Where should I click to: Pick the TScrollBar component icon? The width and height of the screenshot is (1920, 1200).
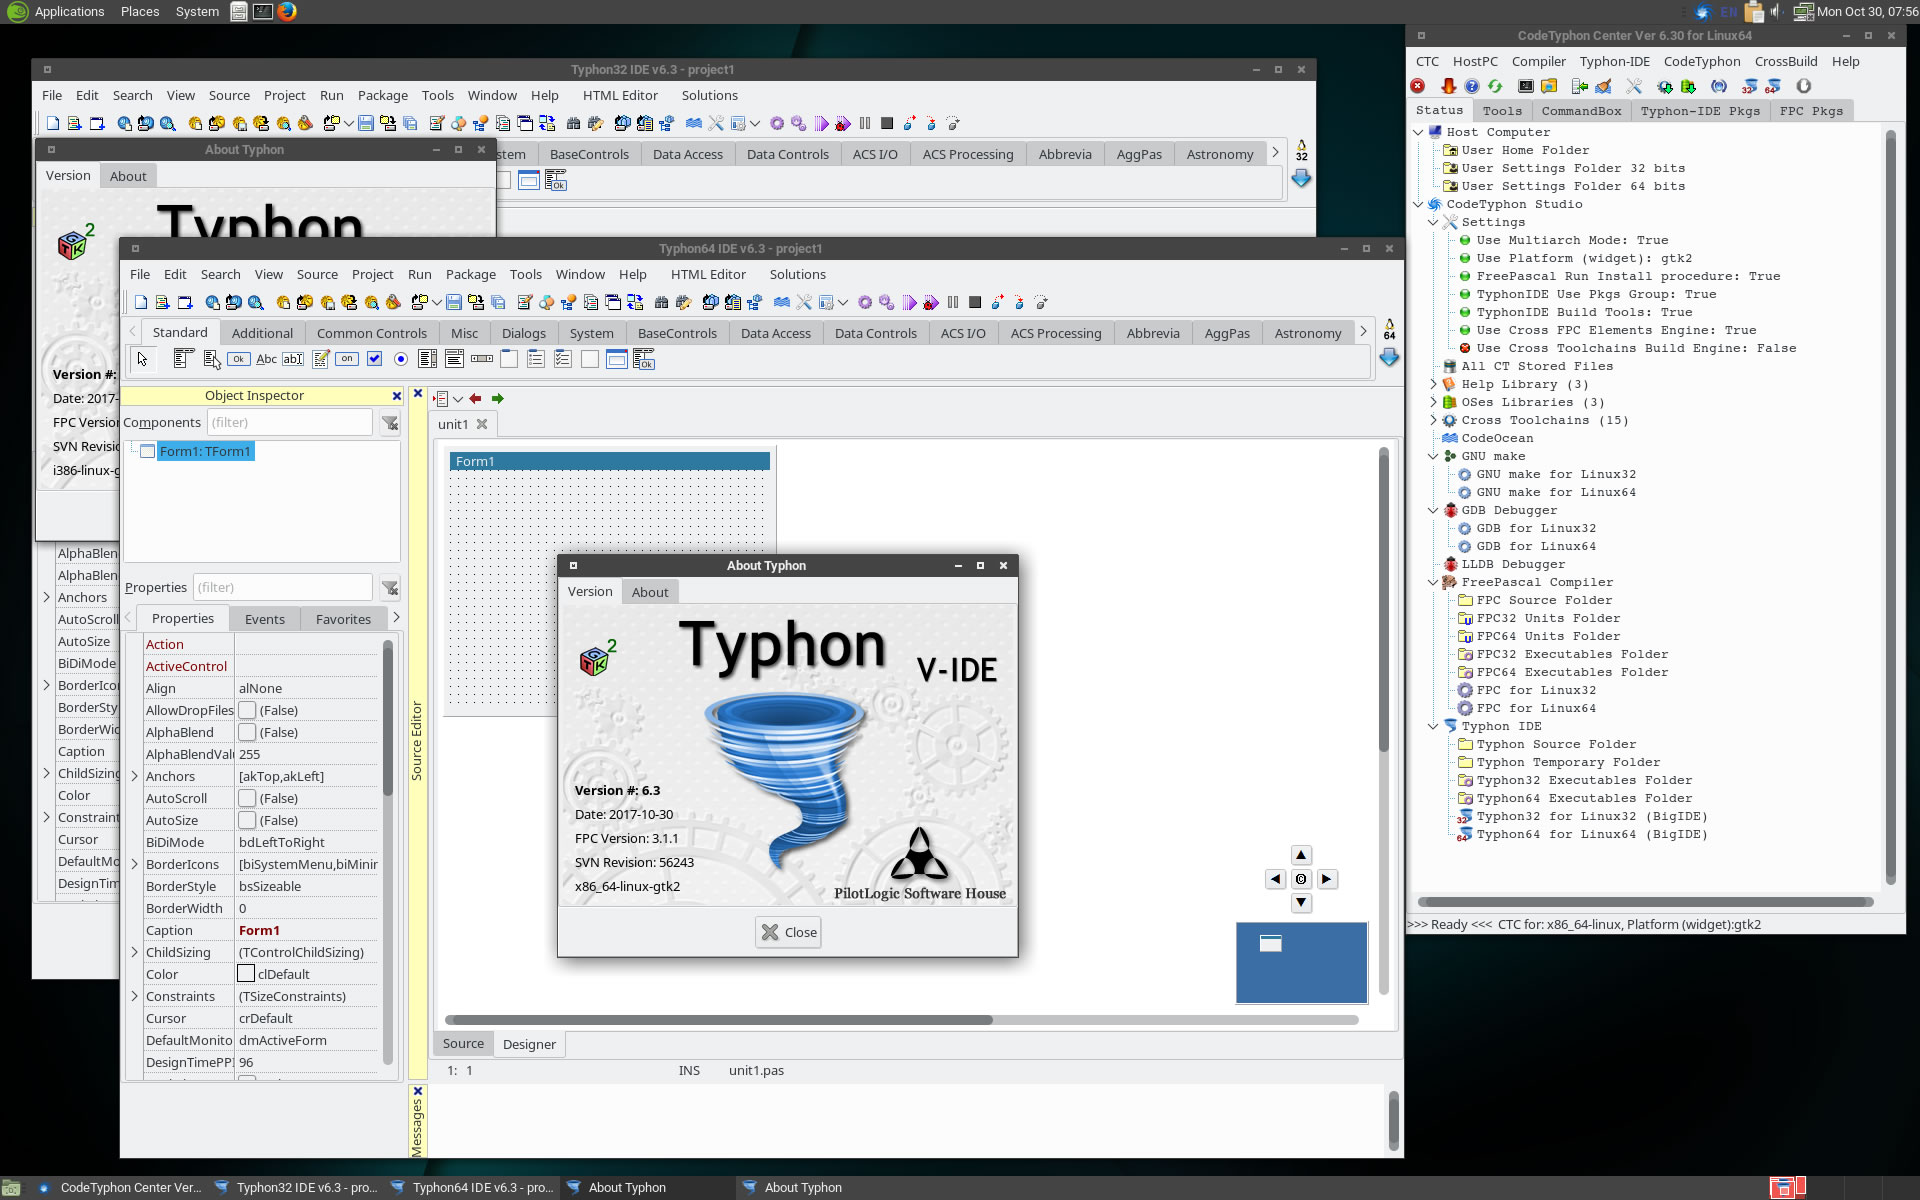(482, 359)
